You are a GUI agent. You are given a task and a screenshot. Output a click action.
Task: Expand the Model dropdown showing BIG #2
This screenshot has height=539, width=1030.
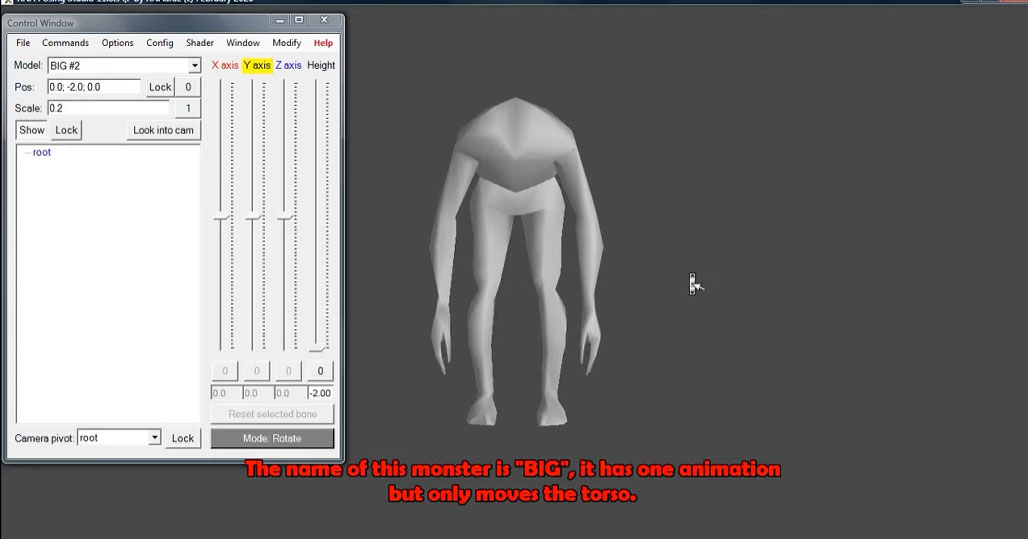(x=195, y=66)
